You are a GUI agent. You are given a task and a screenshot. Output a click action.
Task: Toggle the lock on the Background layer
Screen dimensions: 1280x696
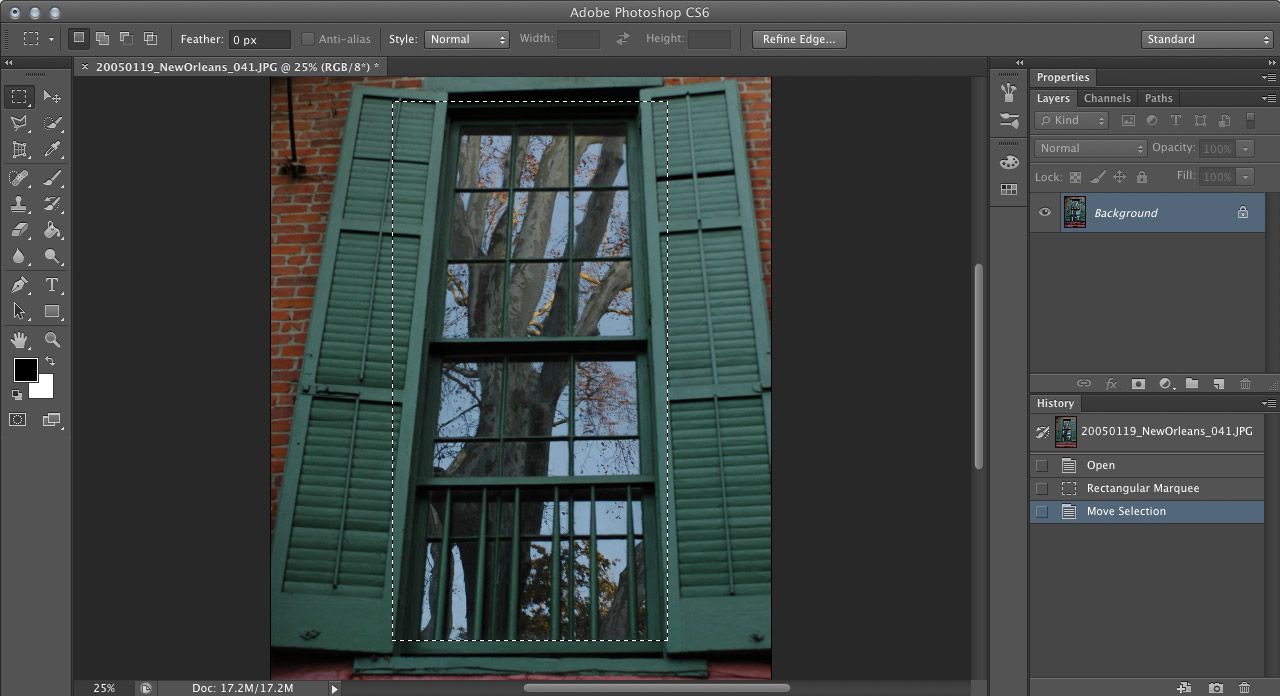point(1243,213)
